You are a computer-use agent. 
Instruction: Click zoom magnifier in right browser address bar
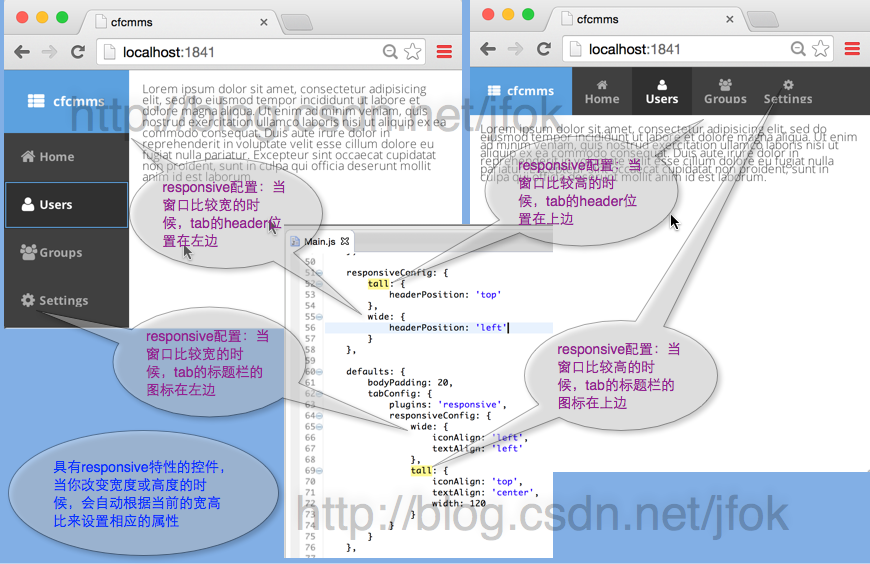tap(798, 49)
